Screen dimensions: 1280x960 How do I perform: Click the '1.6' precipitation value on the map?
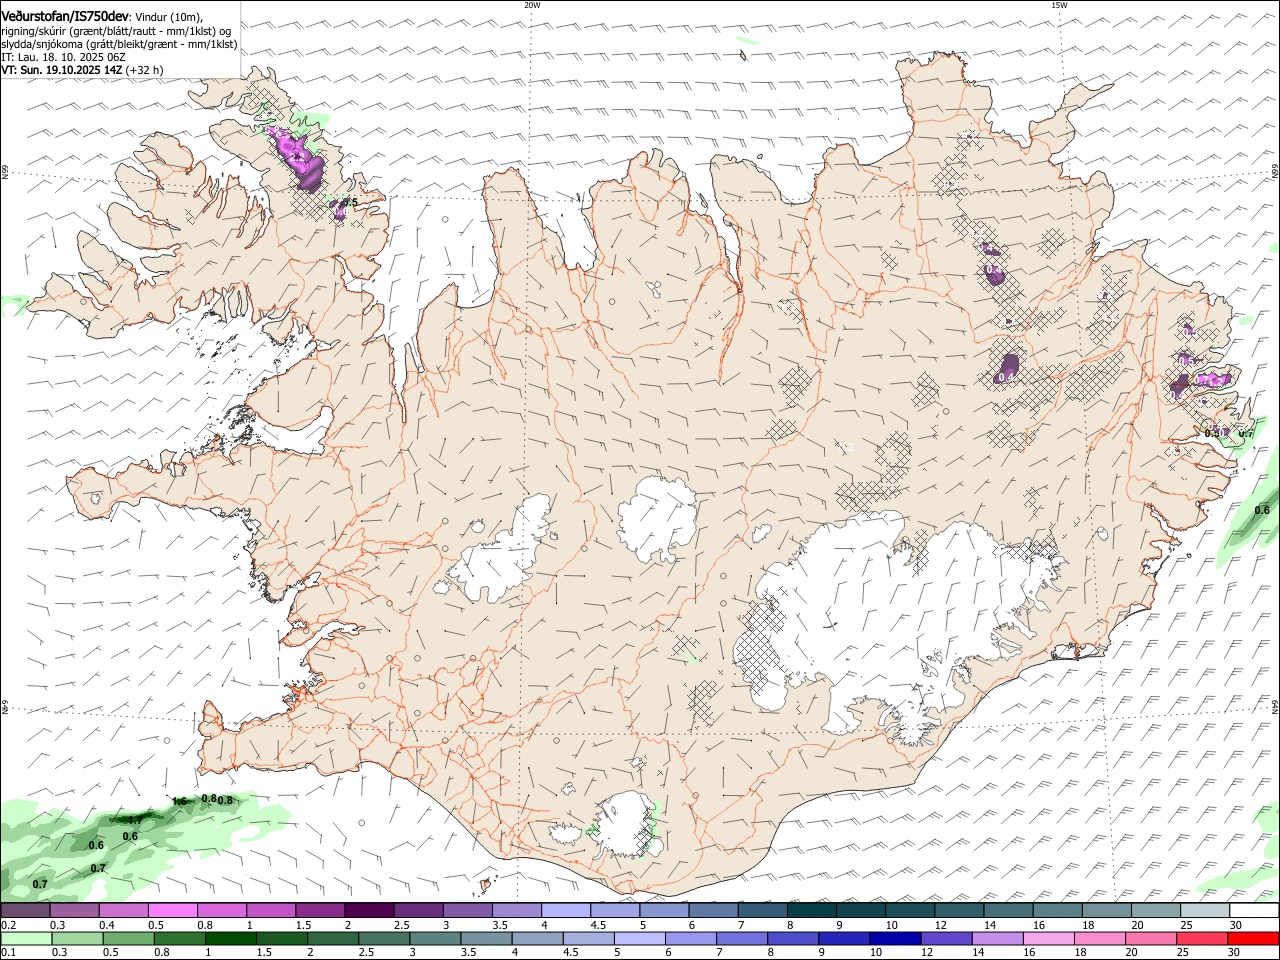179,802
